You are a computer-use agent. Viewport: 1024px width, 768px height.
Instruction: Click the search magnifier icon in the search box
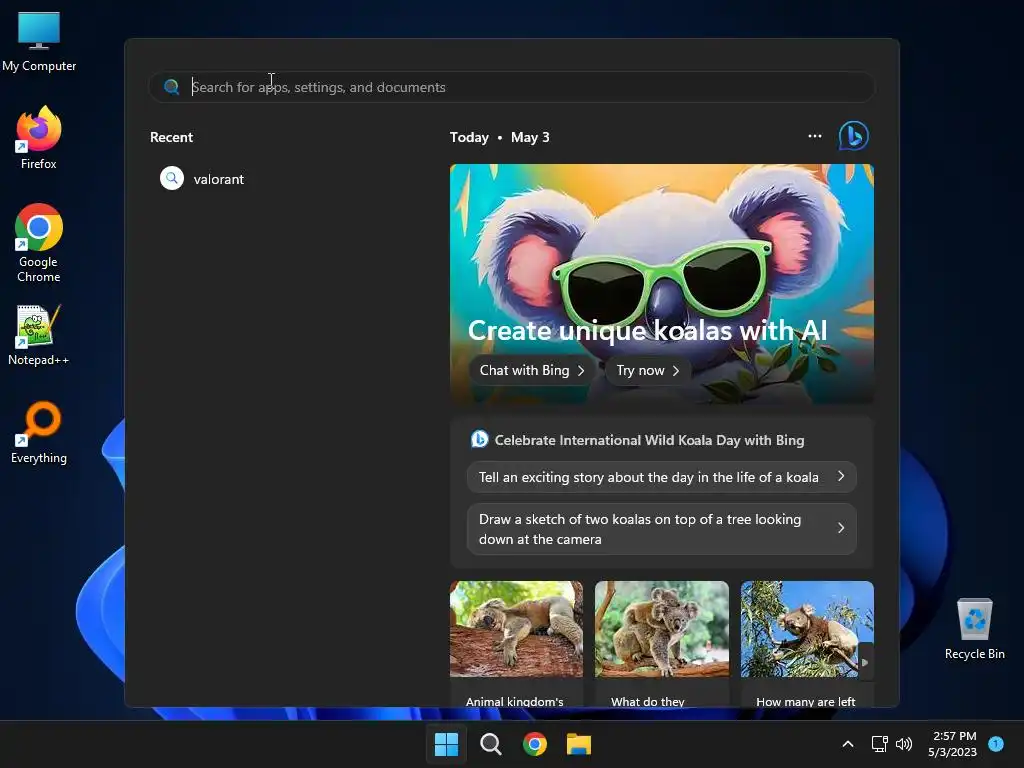coord(172,87)
